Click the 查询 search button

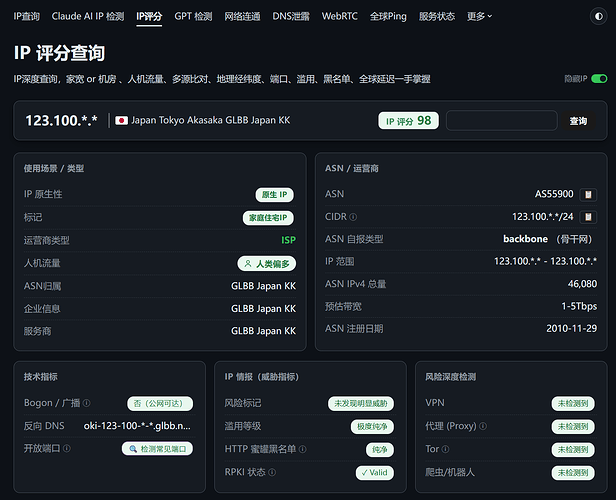point(578,121)
